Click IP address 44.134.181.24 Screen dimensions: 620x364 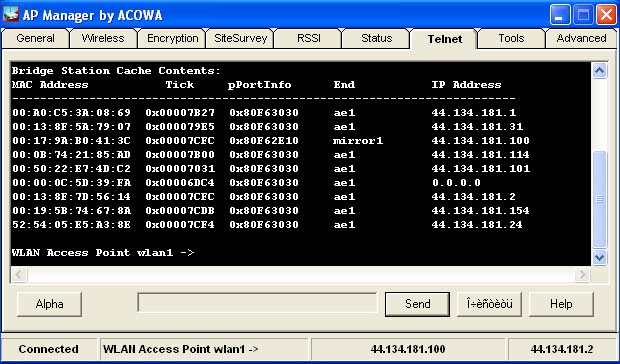click(x=477, y=224)
